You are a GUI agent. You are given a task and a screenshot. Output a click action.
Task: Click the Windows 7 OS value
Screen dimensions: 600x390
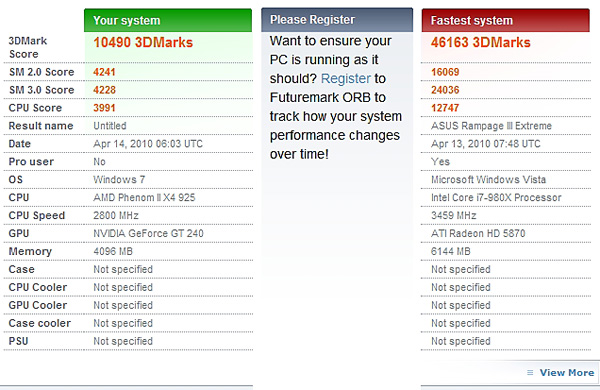pyautogui.click(x=119, y=179)
